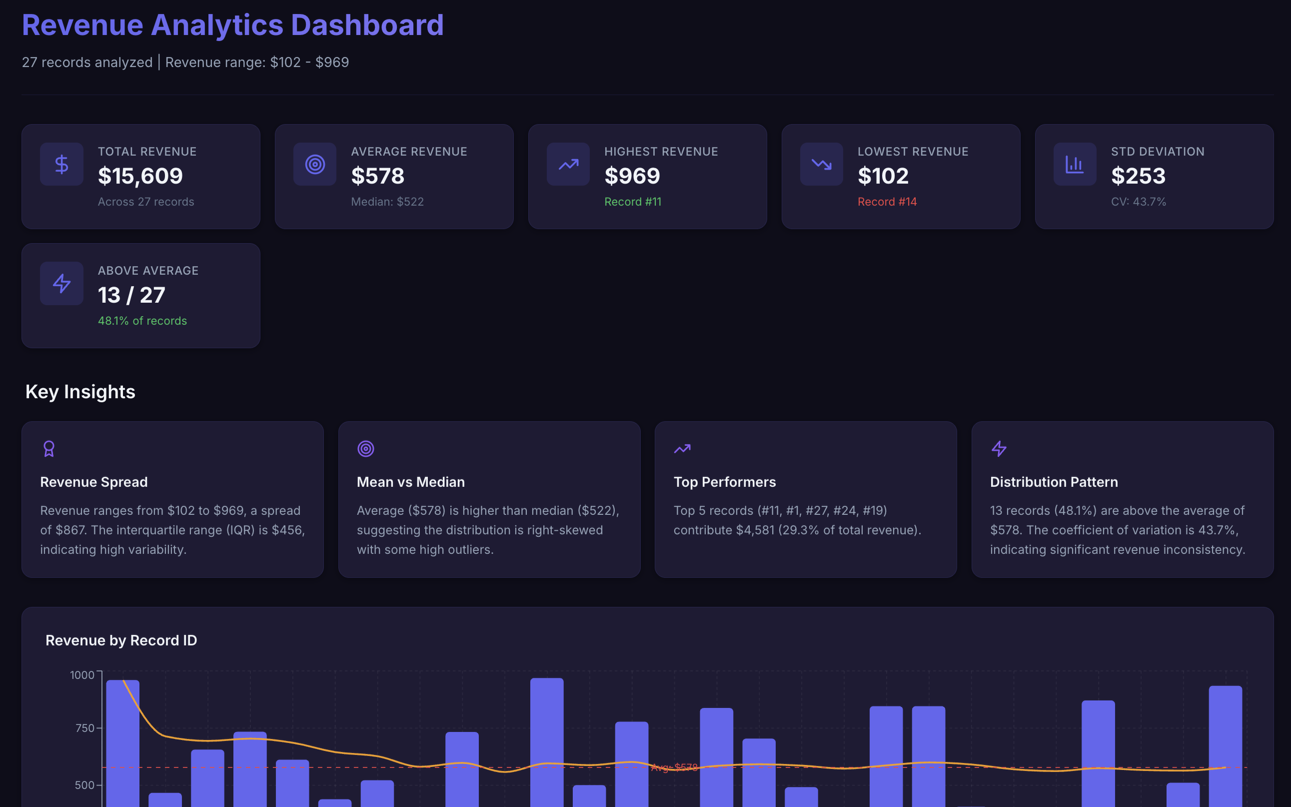This screenshot has width=1291, height=807.
Task: Click the first bar in the revenue chart
Action: 123,745
